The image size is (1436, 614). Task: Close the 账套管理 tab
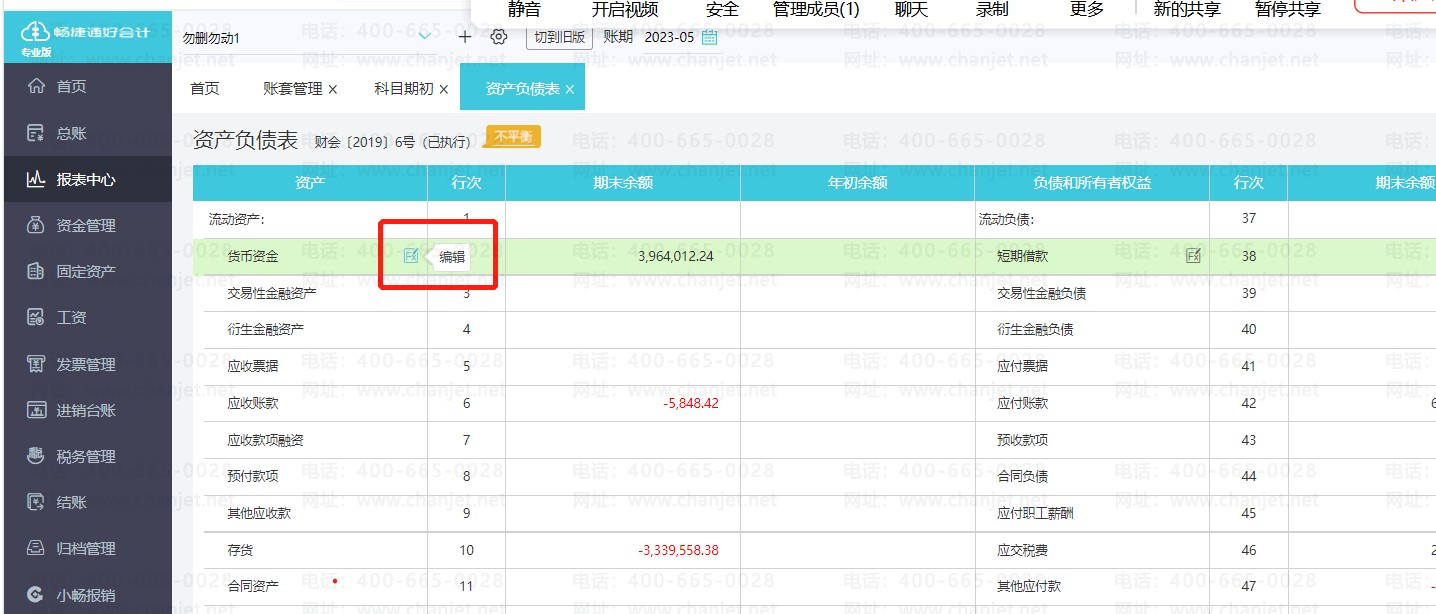pos(333,90)
